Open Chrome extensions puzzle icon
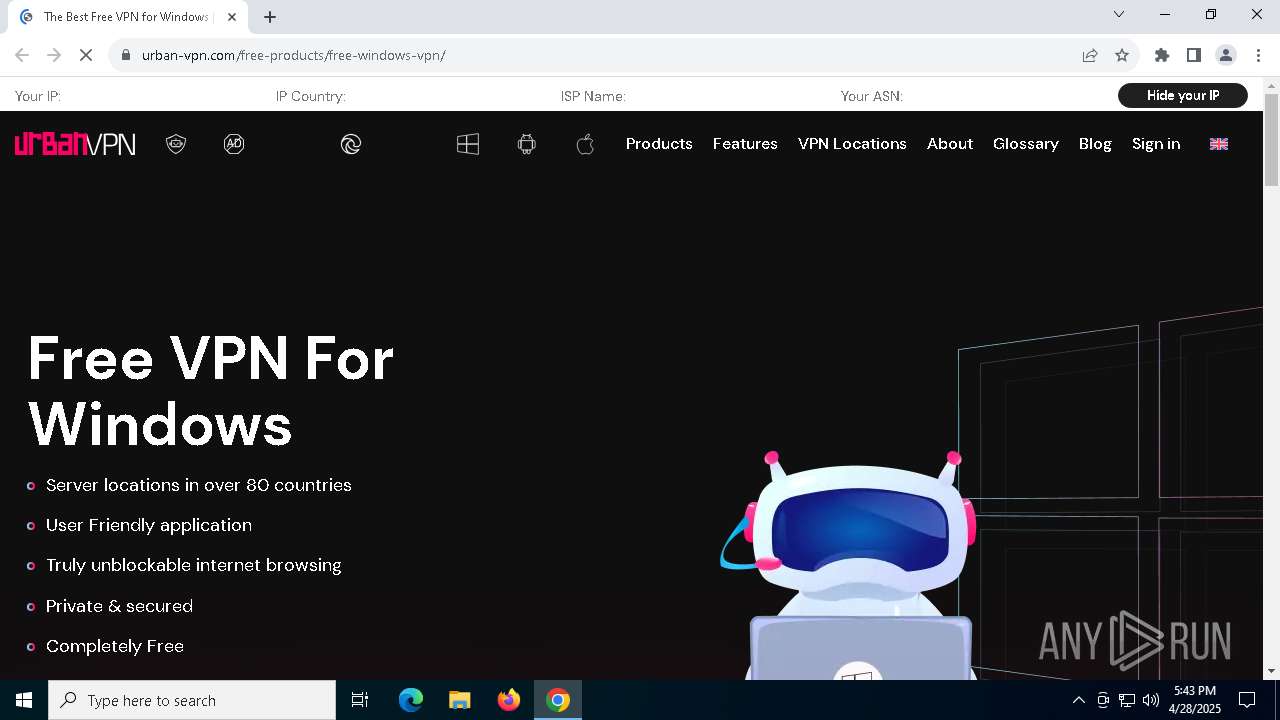Screen dimensions: 1280x720 point(1162,55)
